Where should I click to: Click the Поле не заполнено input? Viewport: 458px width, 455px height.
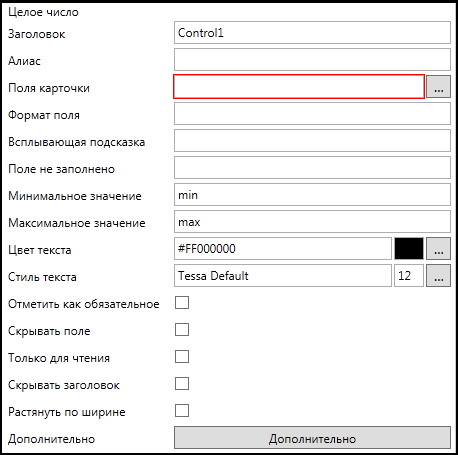[312, 168]
